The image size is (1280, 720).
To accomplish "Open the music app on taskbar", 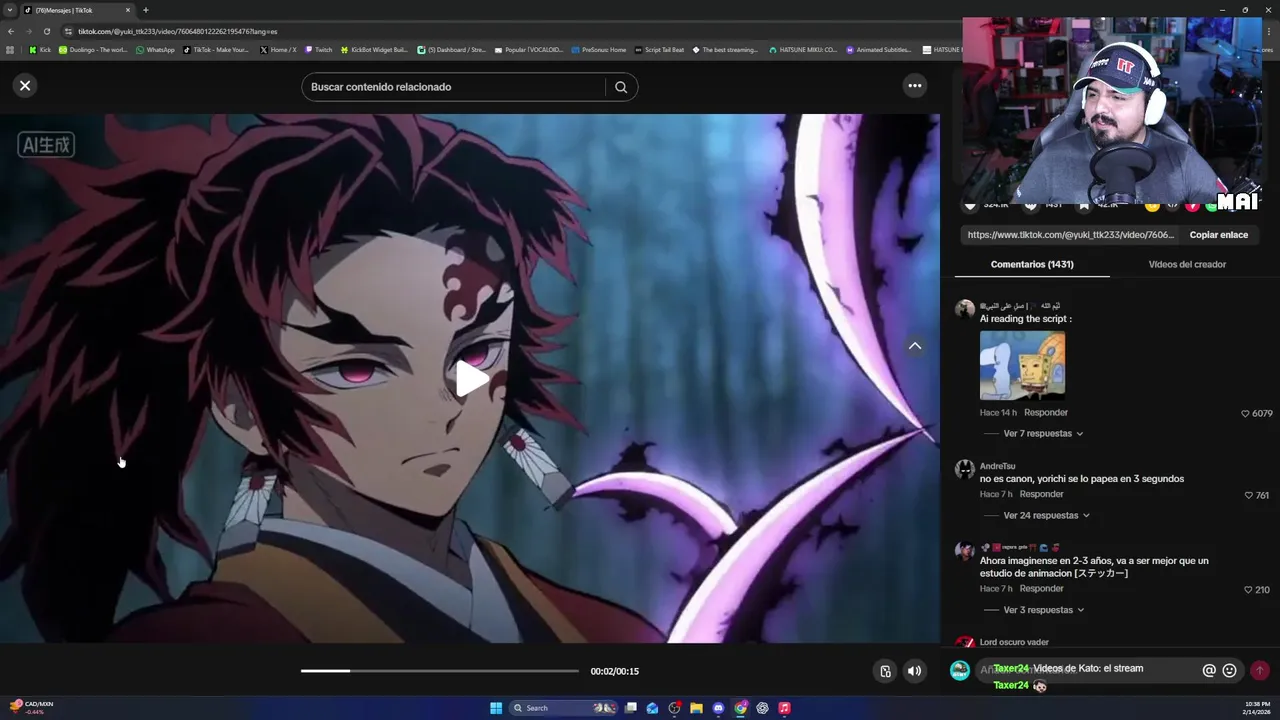I will [x=784, y=708].
